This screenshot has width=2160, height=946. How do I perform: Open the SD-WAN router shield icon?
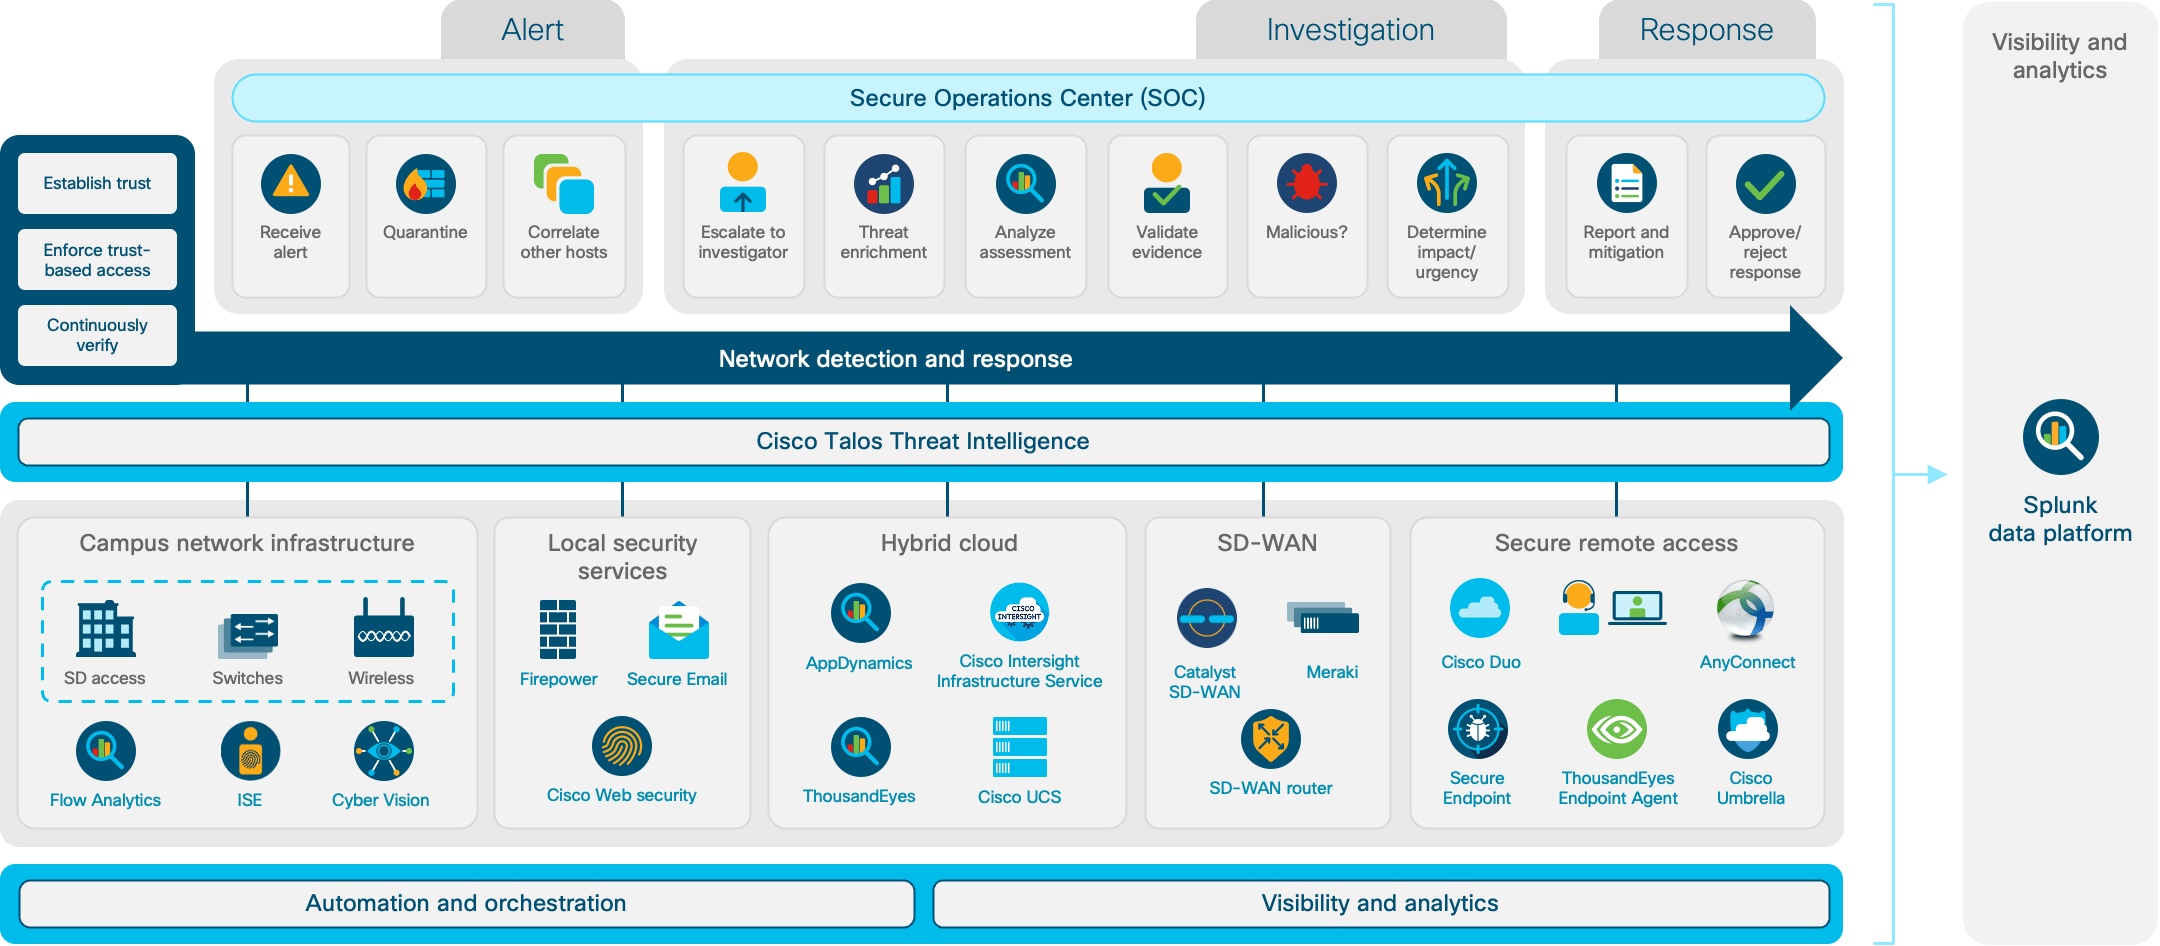coord(1271,739)
